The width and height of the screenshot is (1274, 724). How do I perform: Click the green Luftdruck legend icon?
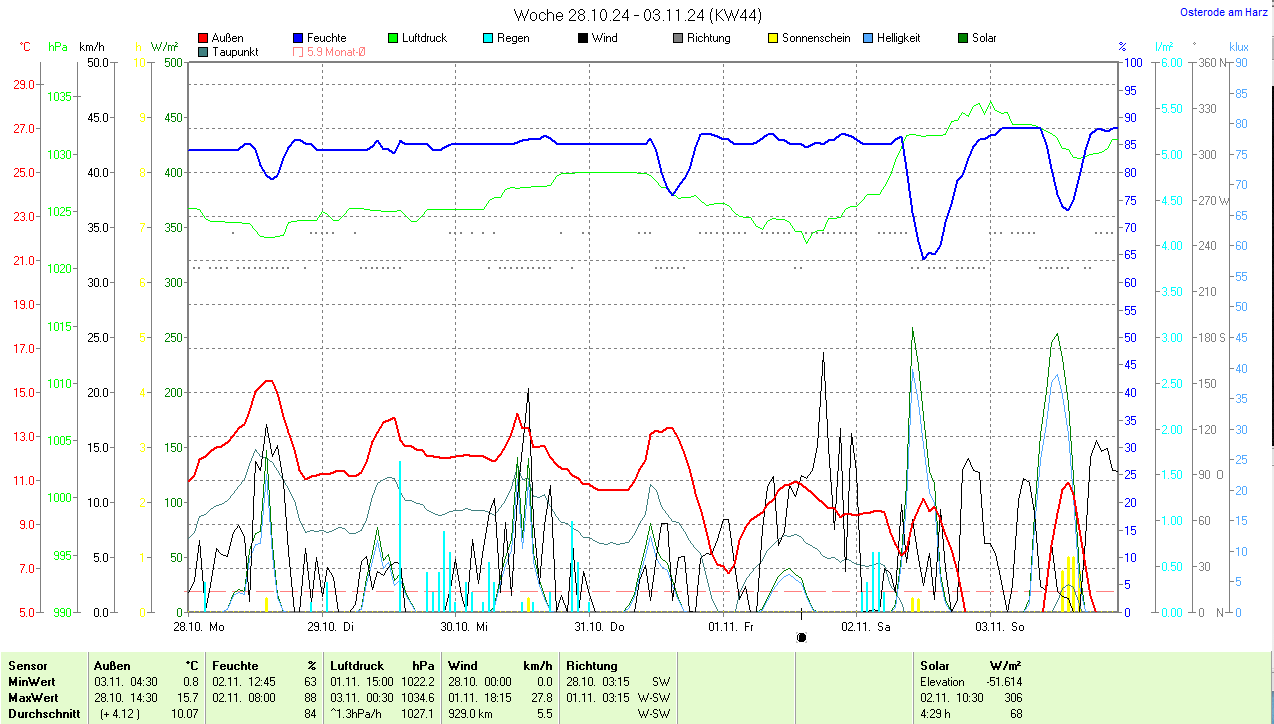[x=393, y=39]
